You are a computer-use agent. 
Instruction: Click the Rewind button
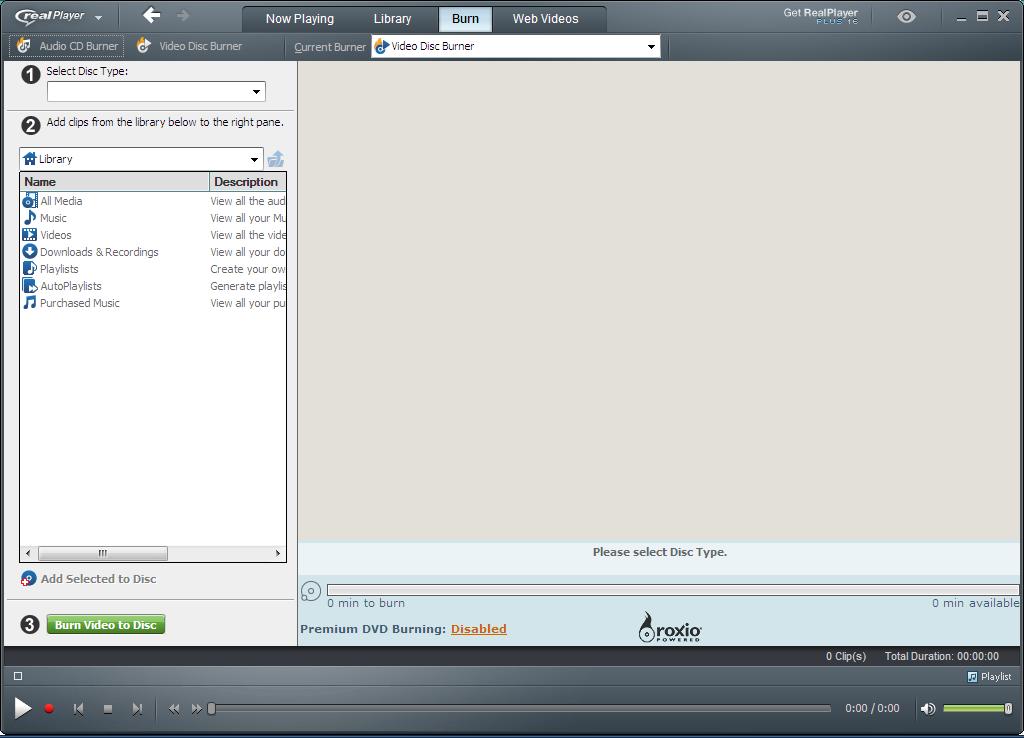pos(174,709)
